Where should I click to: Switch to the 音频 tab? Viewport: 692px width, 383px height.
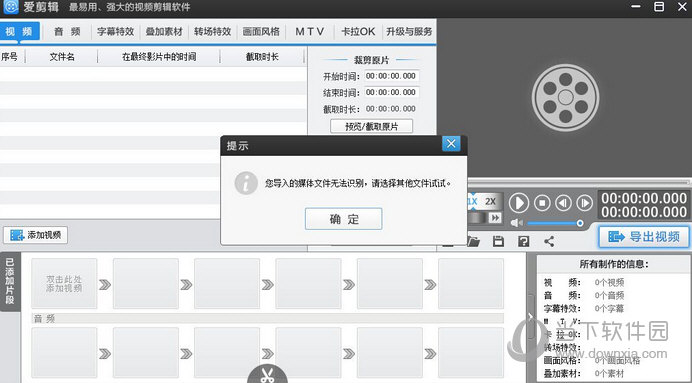coord(68,32)
